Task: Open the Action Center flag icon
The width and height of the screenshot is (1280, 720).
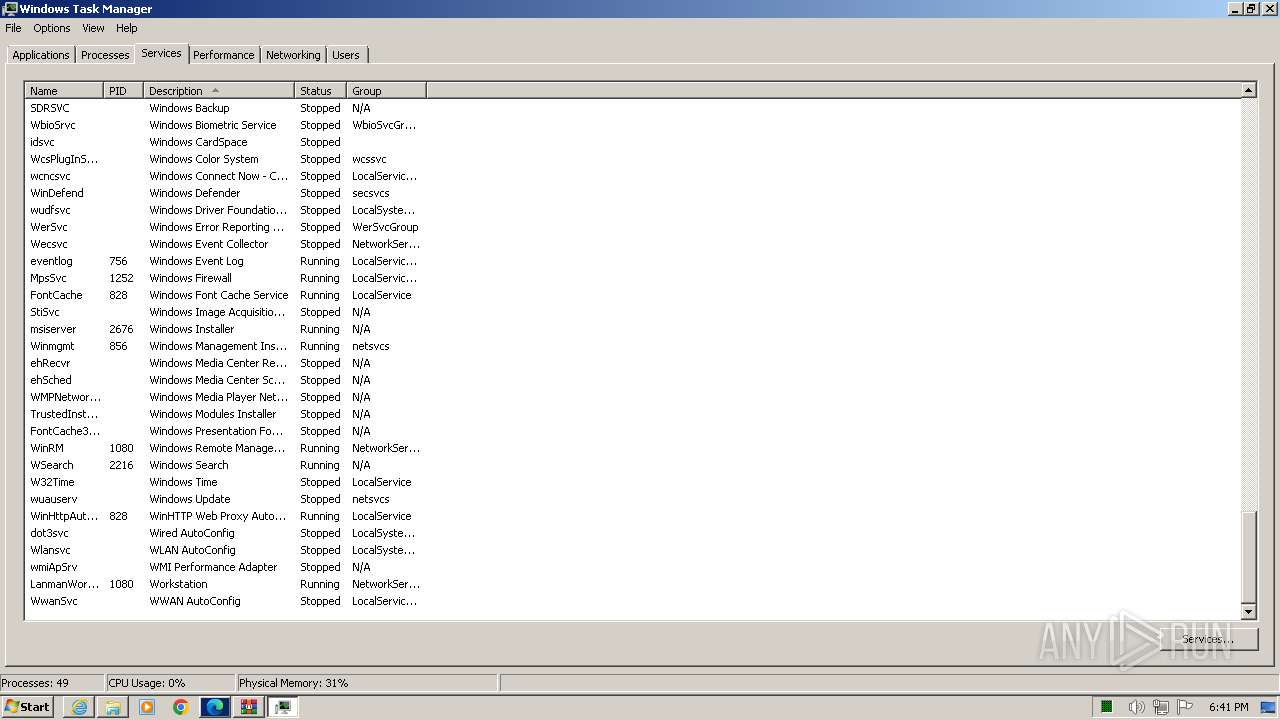Action: point(1185,707)
